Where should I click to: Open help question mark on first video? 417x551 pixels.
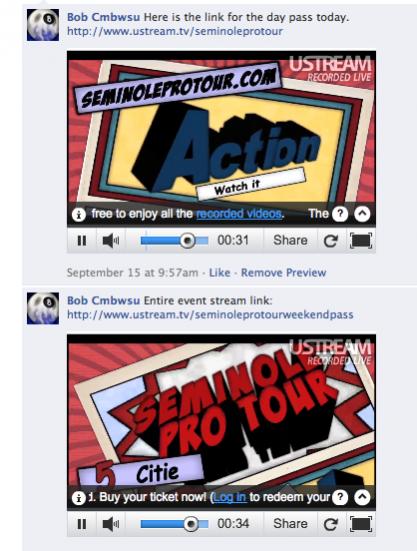pyautogui.click(x=340, y=214)
